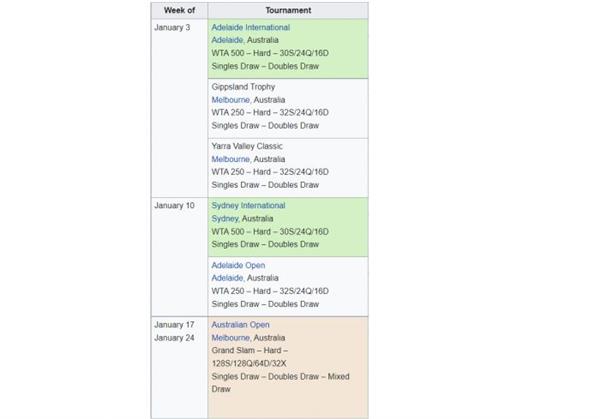The image size is (600, 419).
Task: Click the 'Yarra Valley Classic' tournament name
Action: click(x=247, y=146)
